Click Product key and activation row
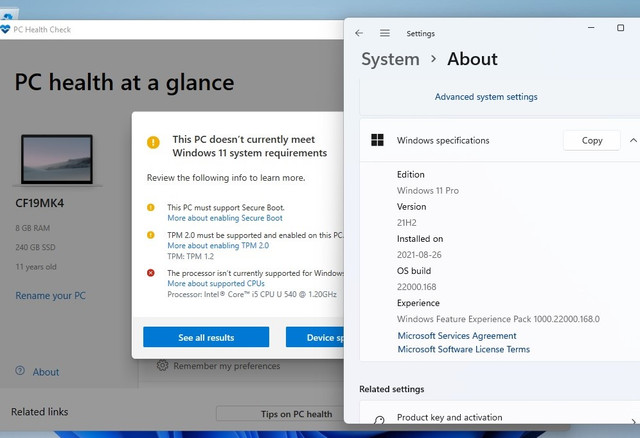This screenshot has width=640, height=438. coord(500,413)
